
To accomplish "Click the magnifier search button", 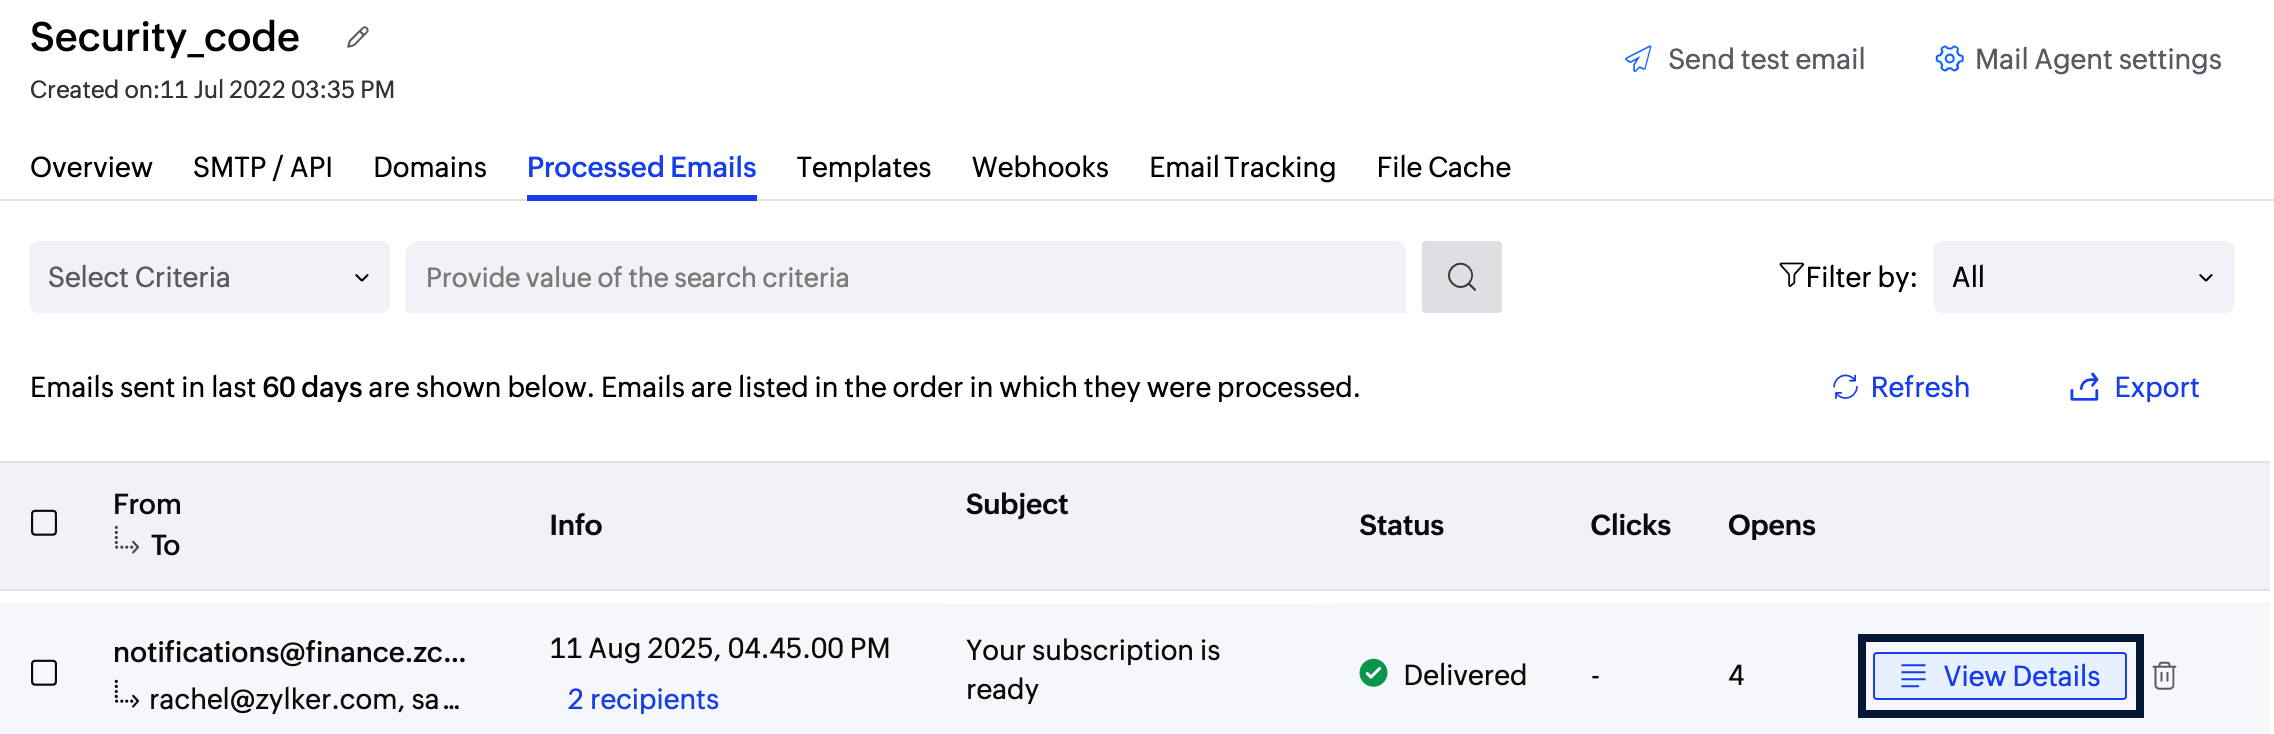I will click(1461, 277).
